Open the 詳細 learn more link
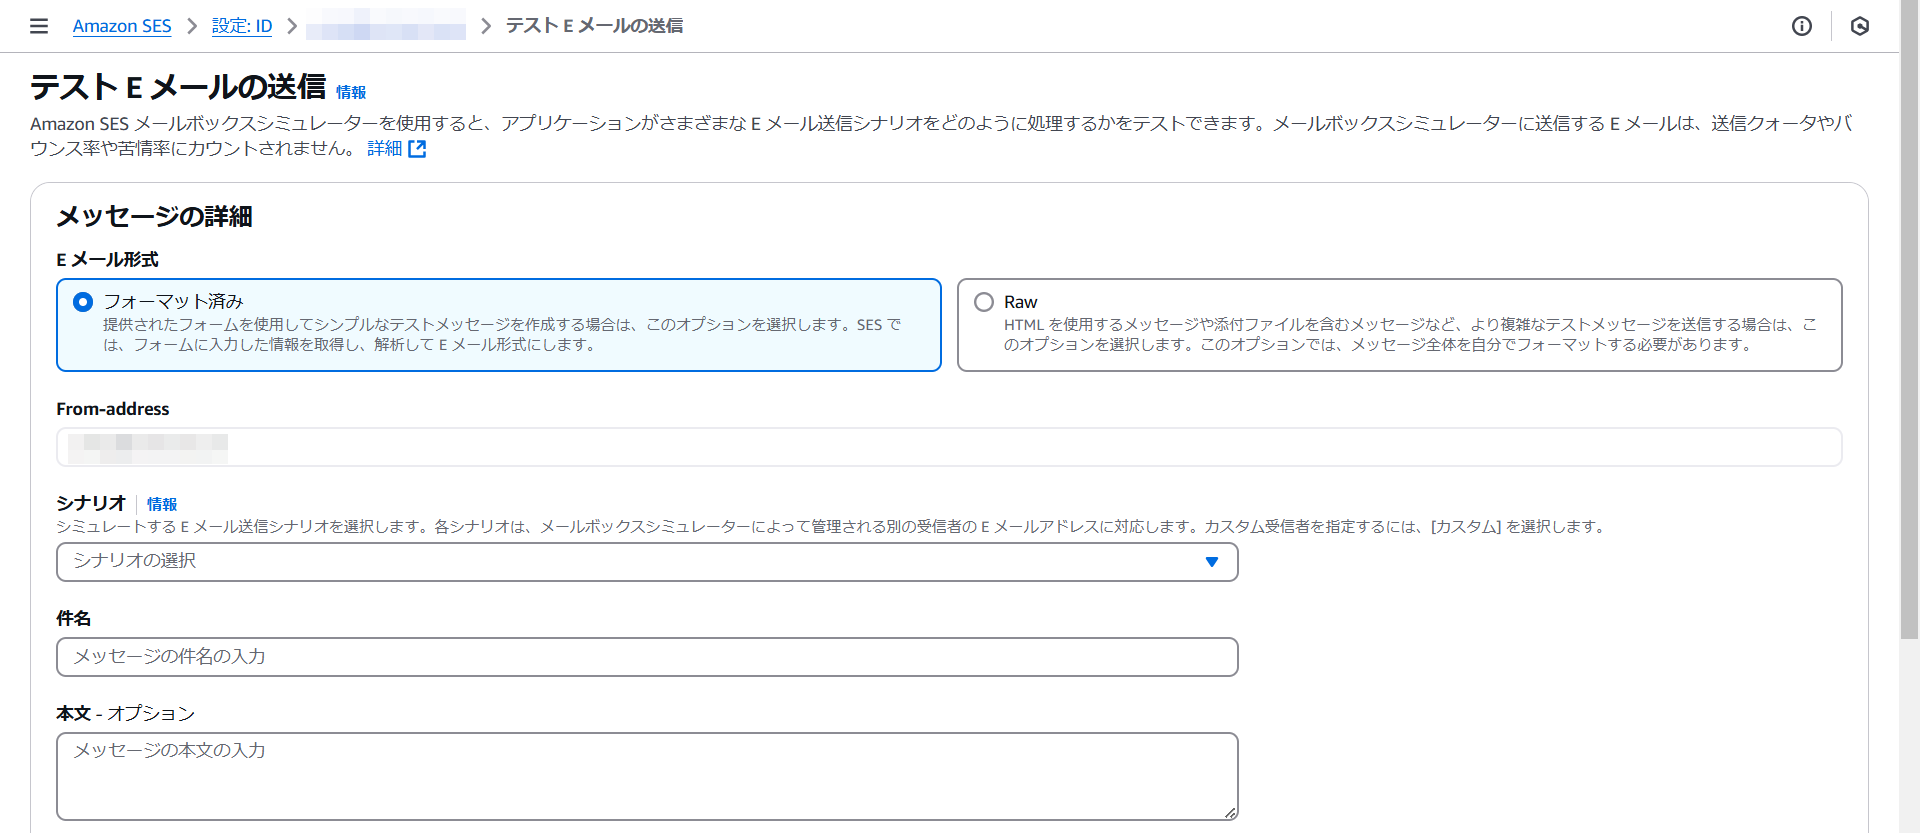Screen dimensions: 1920x833 pos(384,149)
